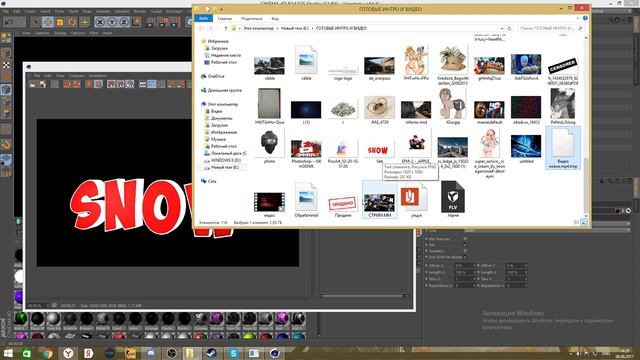Select the Move tool in Cinema 4D toolbar

(x=48, y=22)
